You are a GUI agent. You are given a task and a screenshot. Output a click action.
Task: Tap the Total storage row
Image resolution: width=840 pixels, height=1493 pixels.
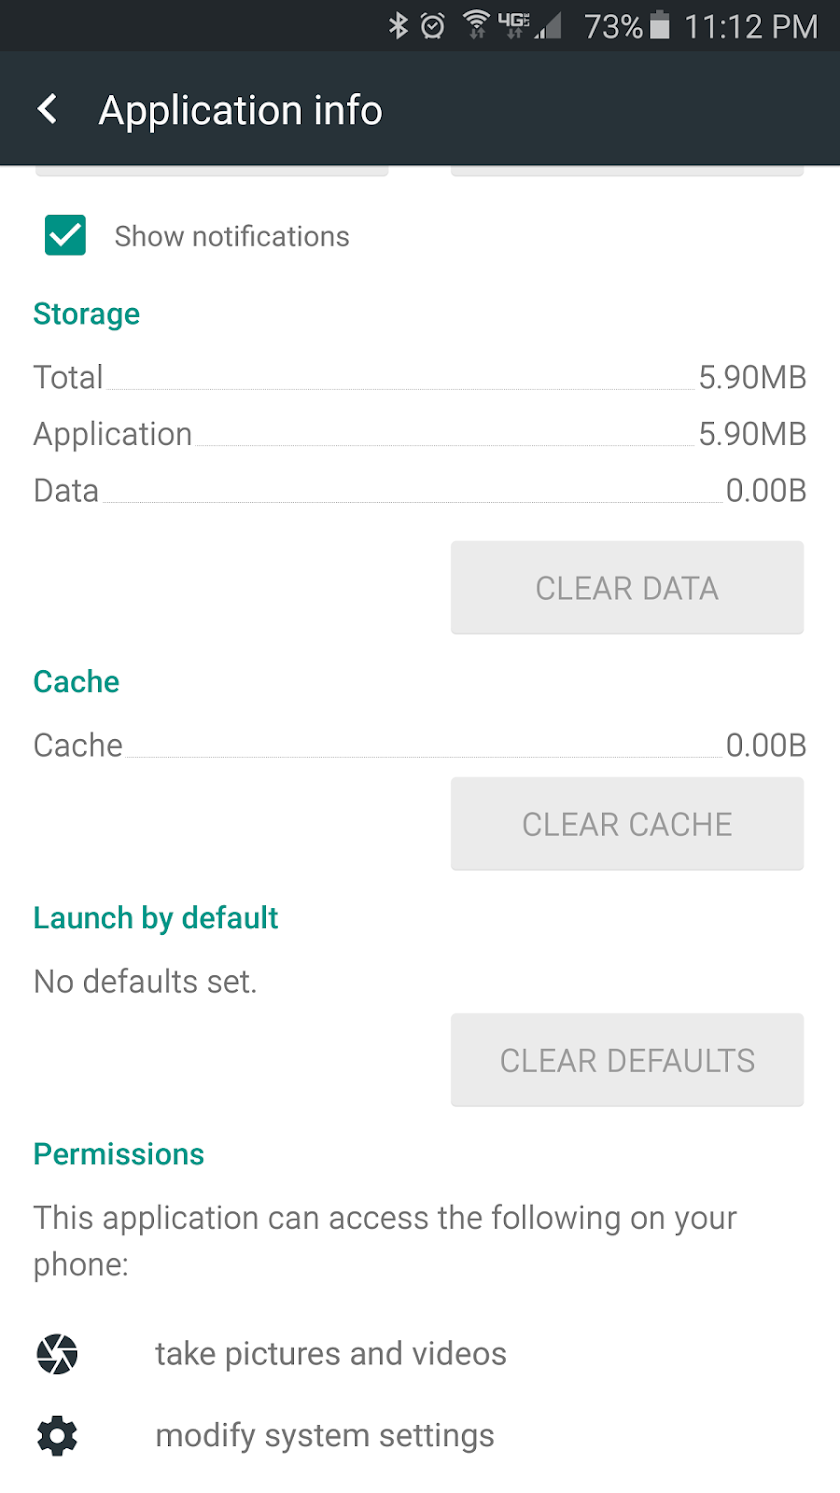pos(420,377)
